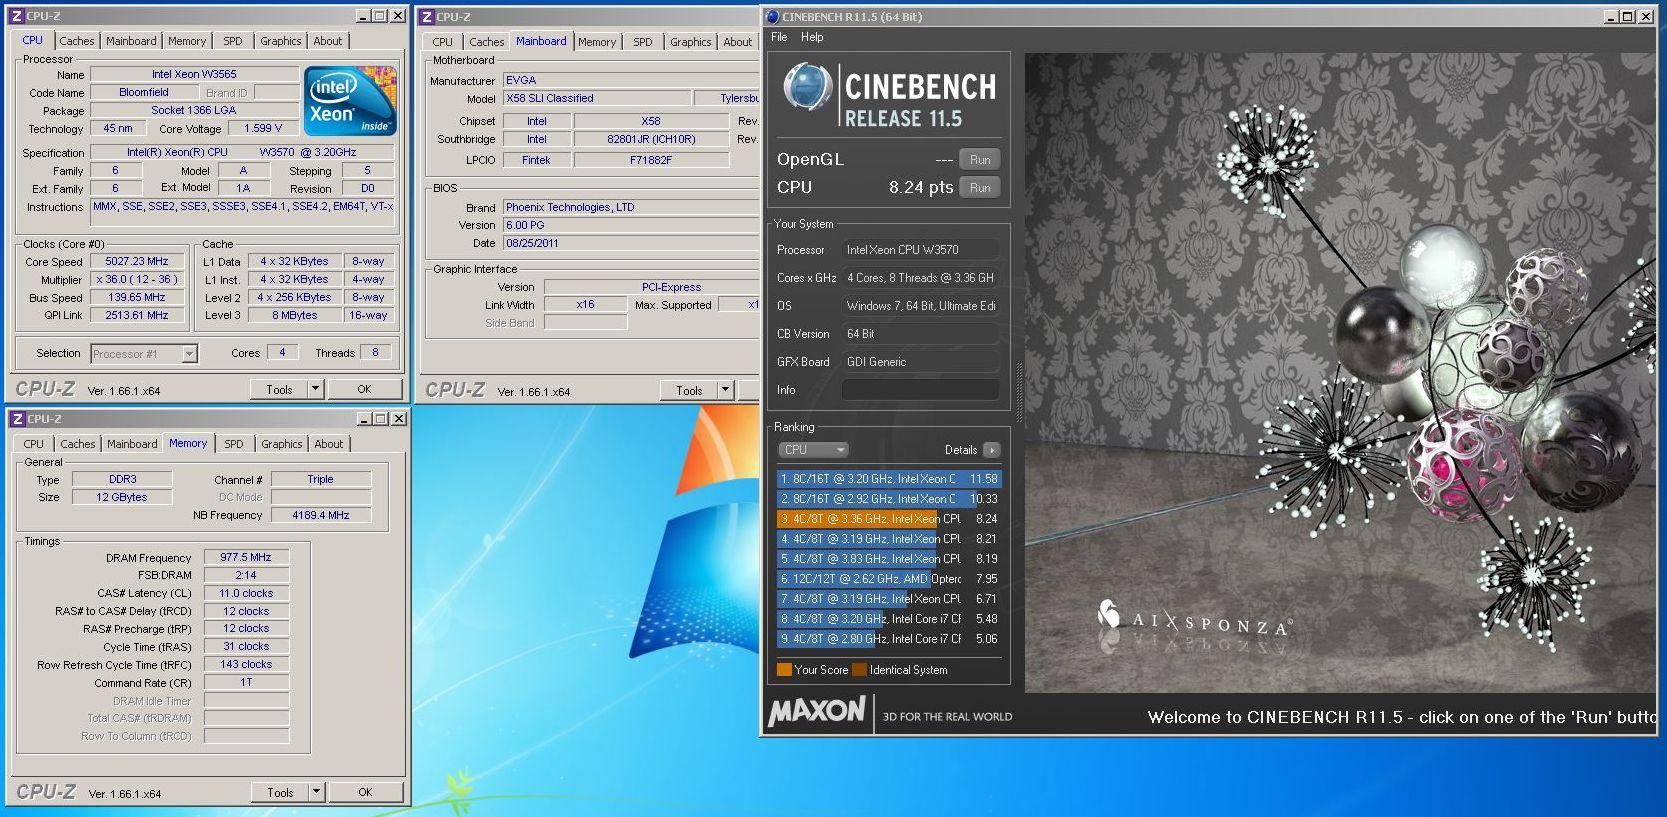This screenshot has height=817, width=1667.
Task: Click the Core Voltage value 1.599 V
Action: [263, 128]
